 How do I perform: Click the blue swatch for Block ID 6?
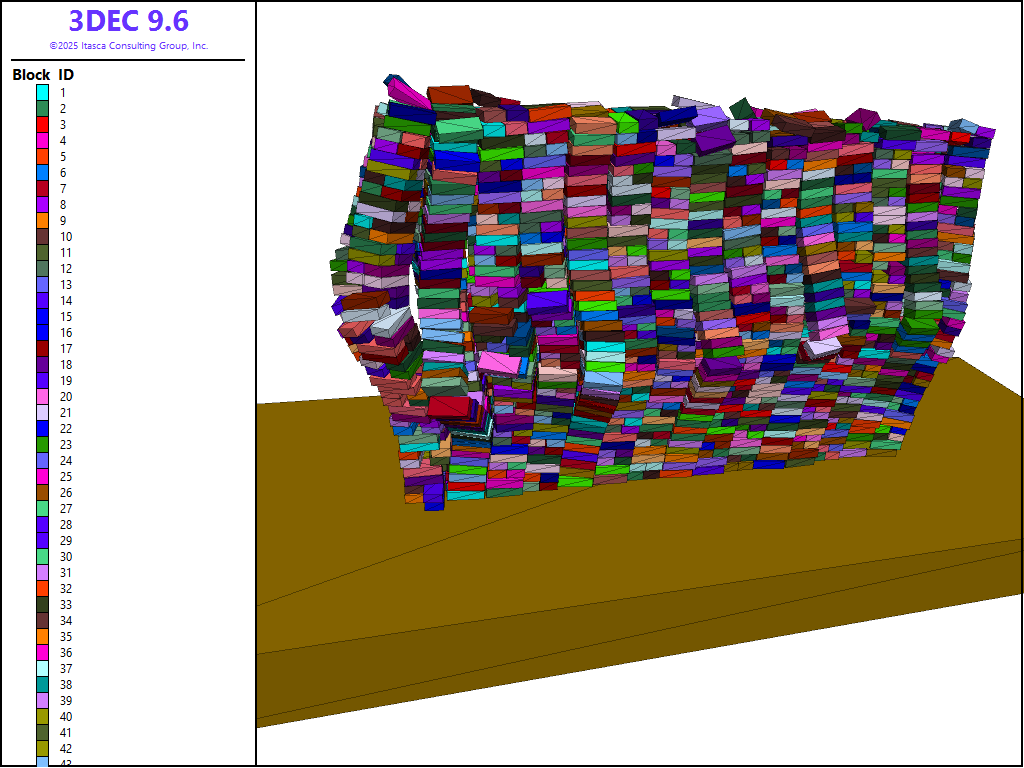click(x=43, y=172)
